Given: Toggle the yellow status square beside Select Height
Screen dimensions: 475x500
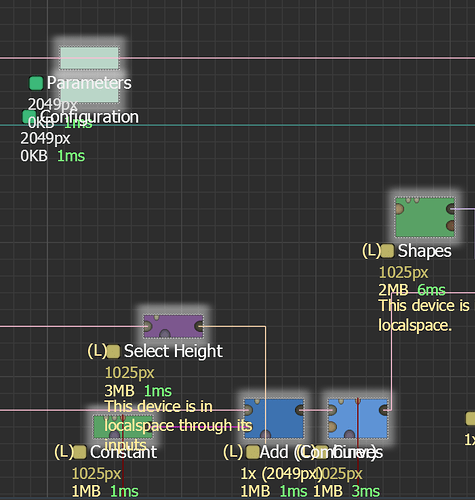Looking at the screenshot, I should coord(113,351).
